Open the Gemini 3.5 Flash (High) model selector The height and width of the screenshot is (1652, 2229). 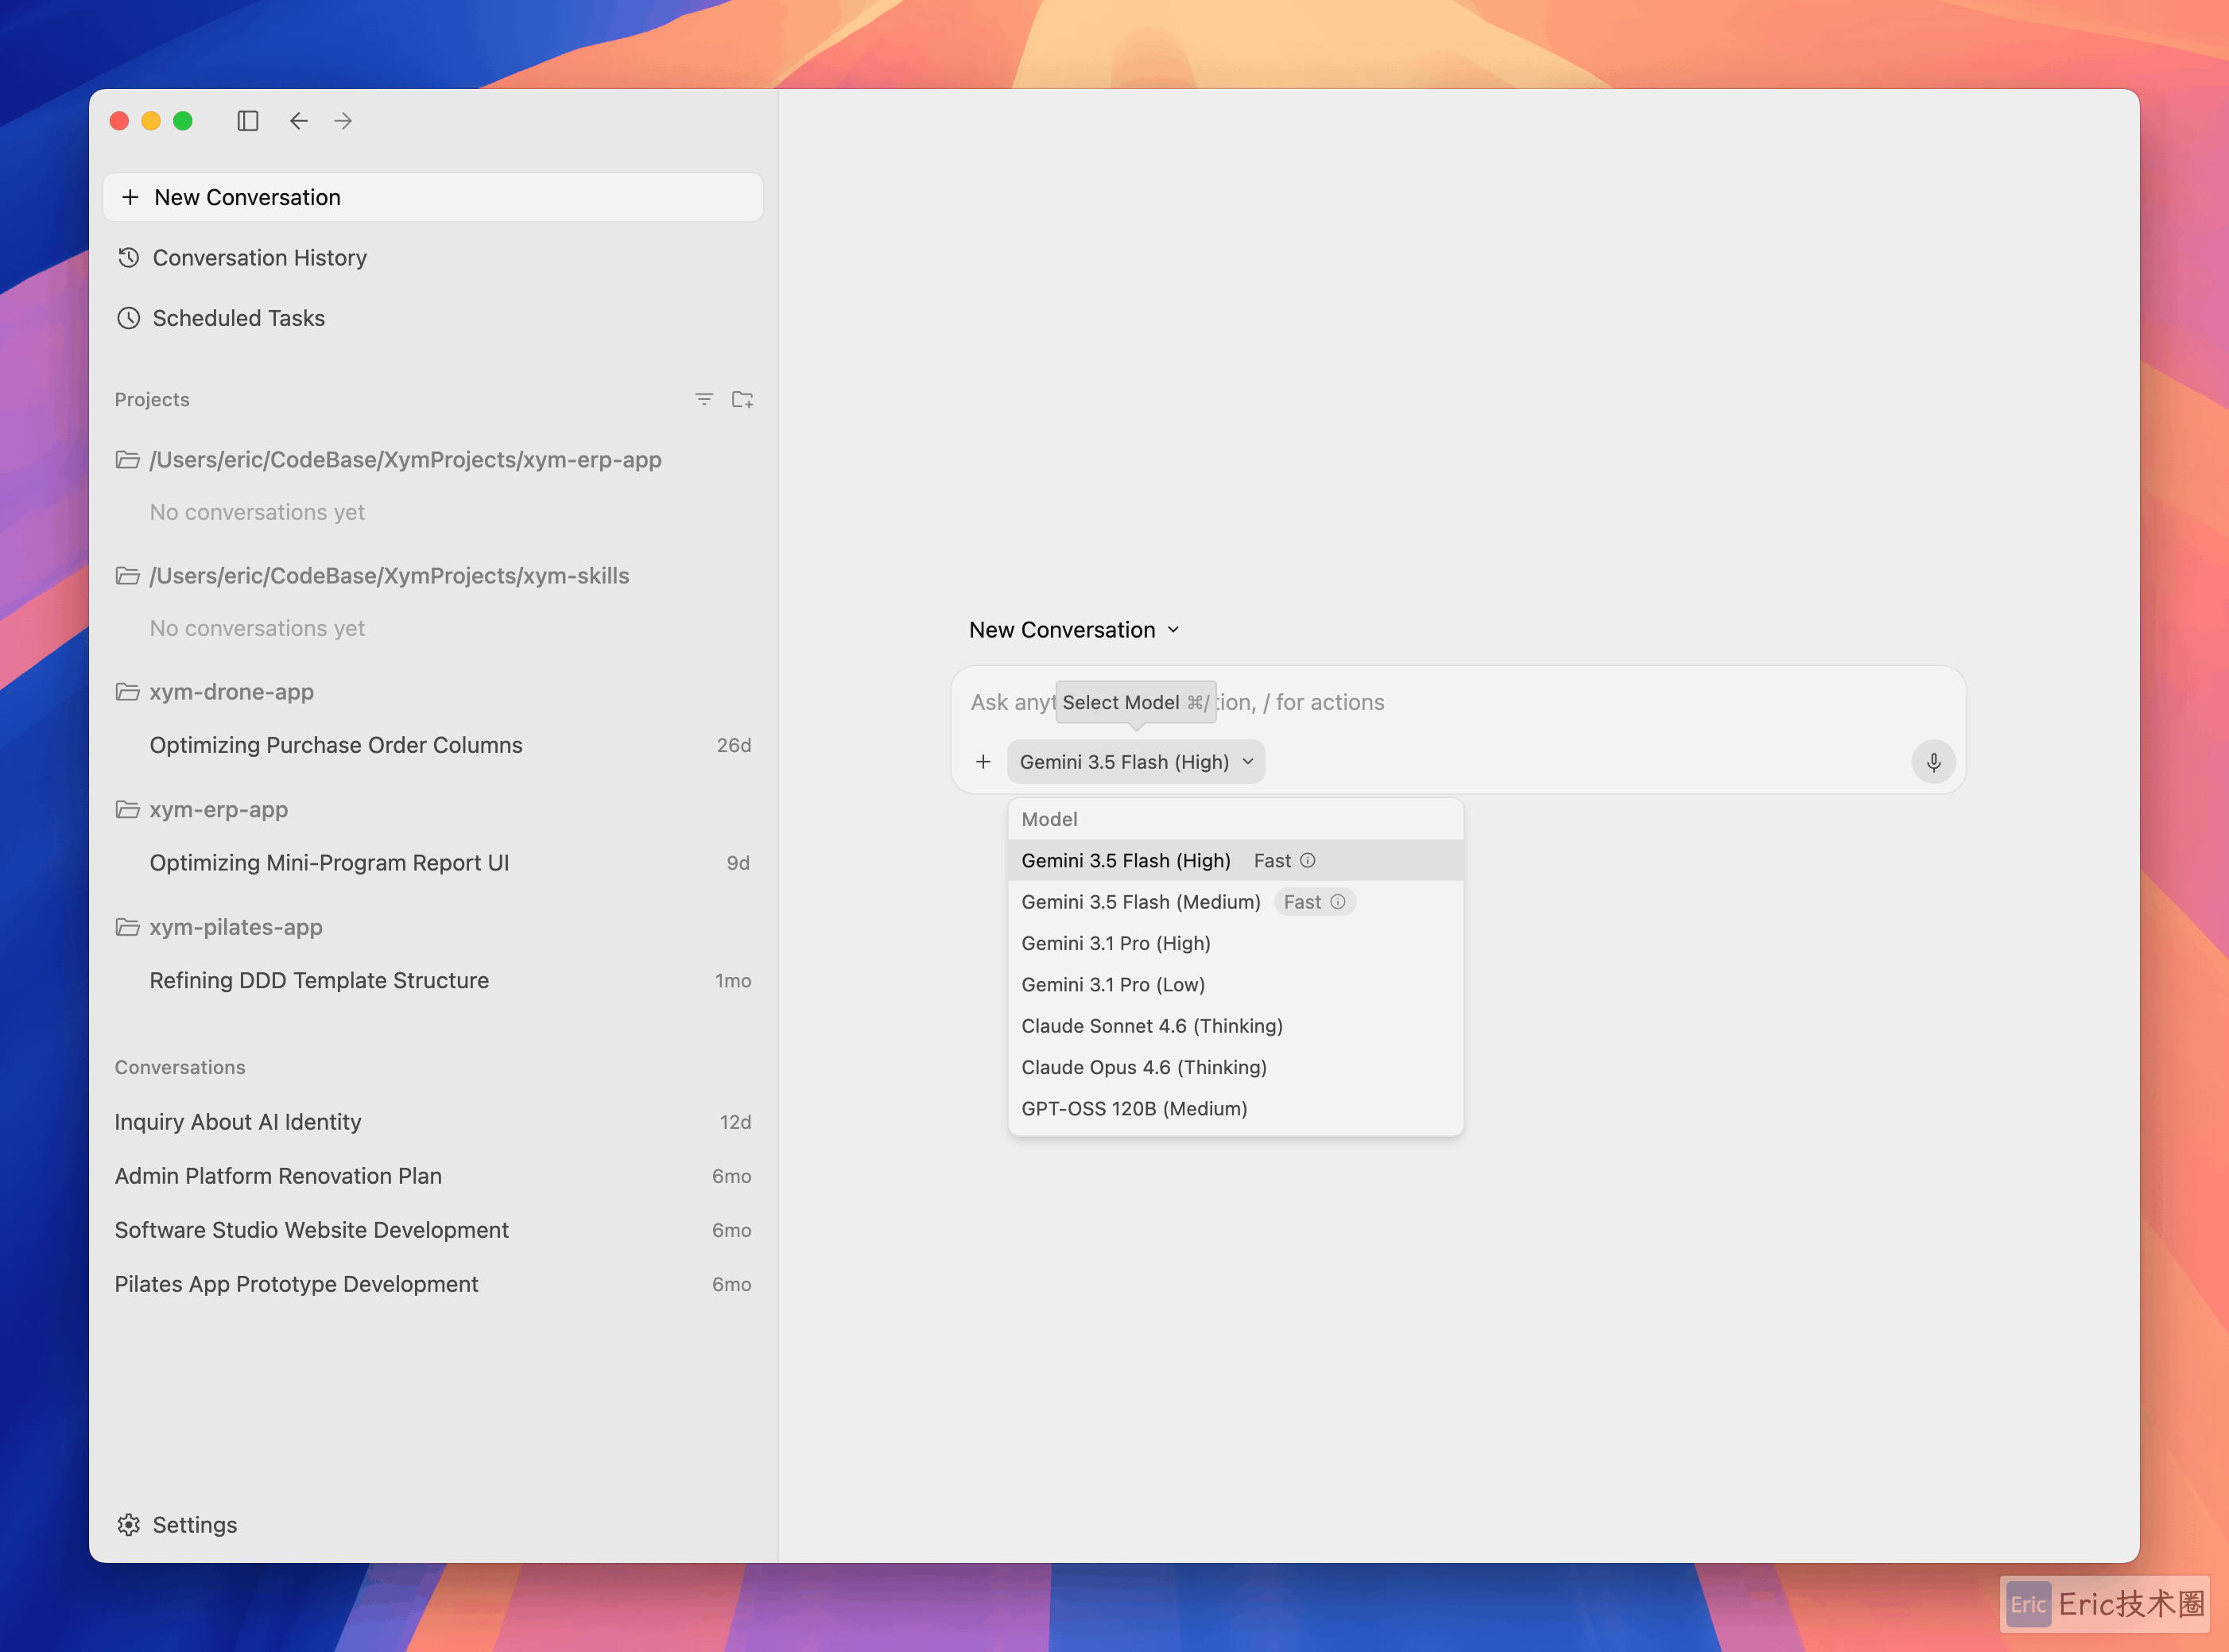click(x=1136, y=762)
